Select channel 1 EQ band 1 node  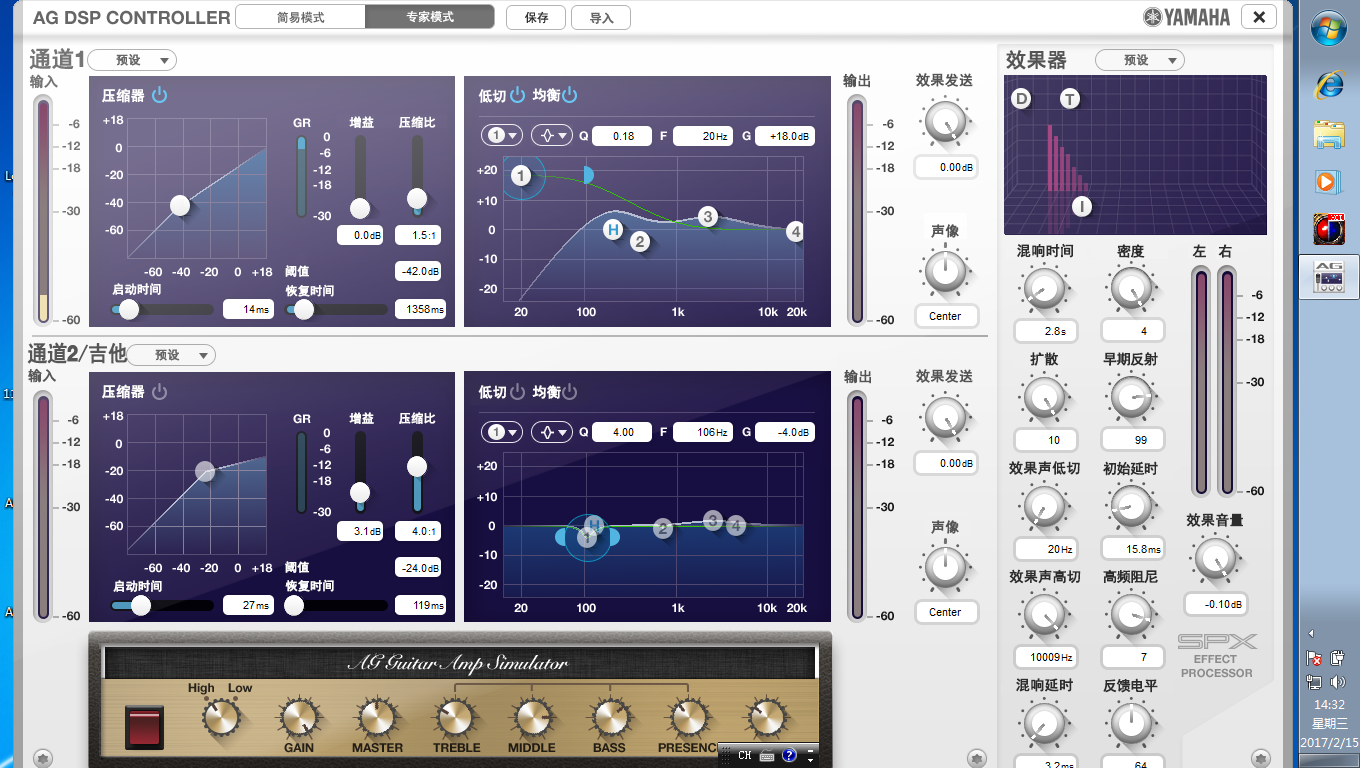(521, 176)
